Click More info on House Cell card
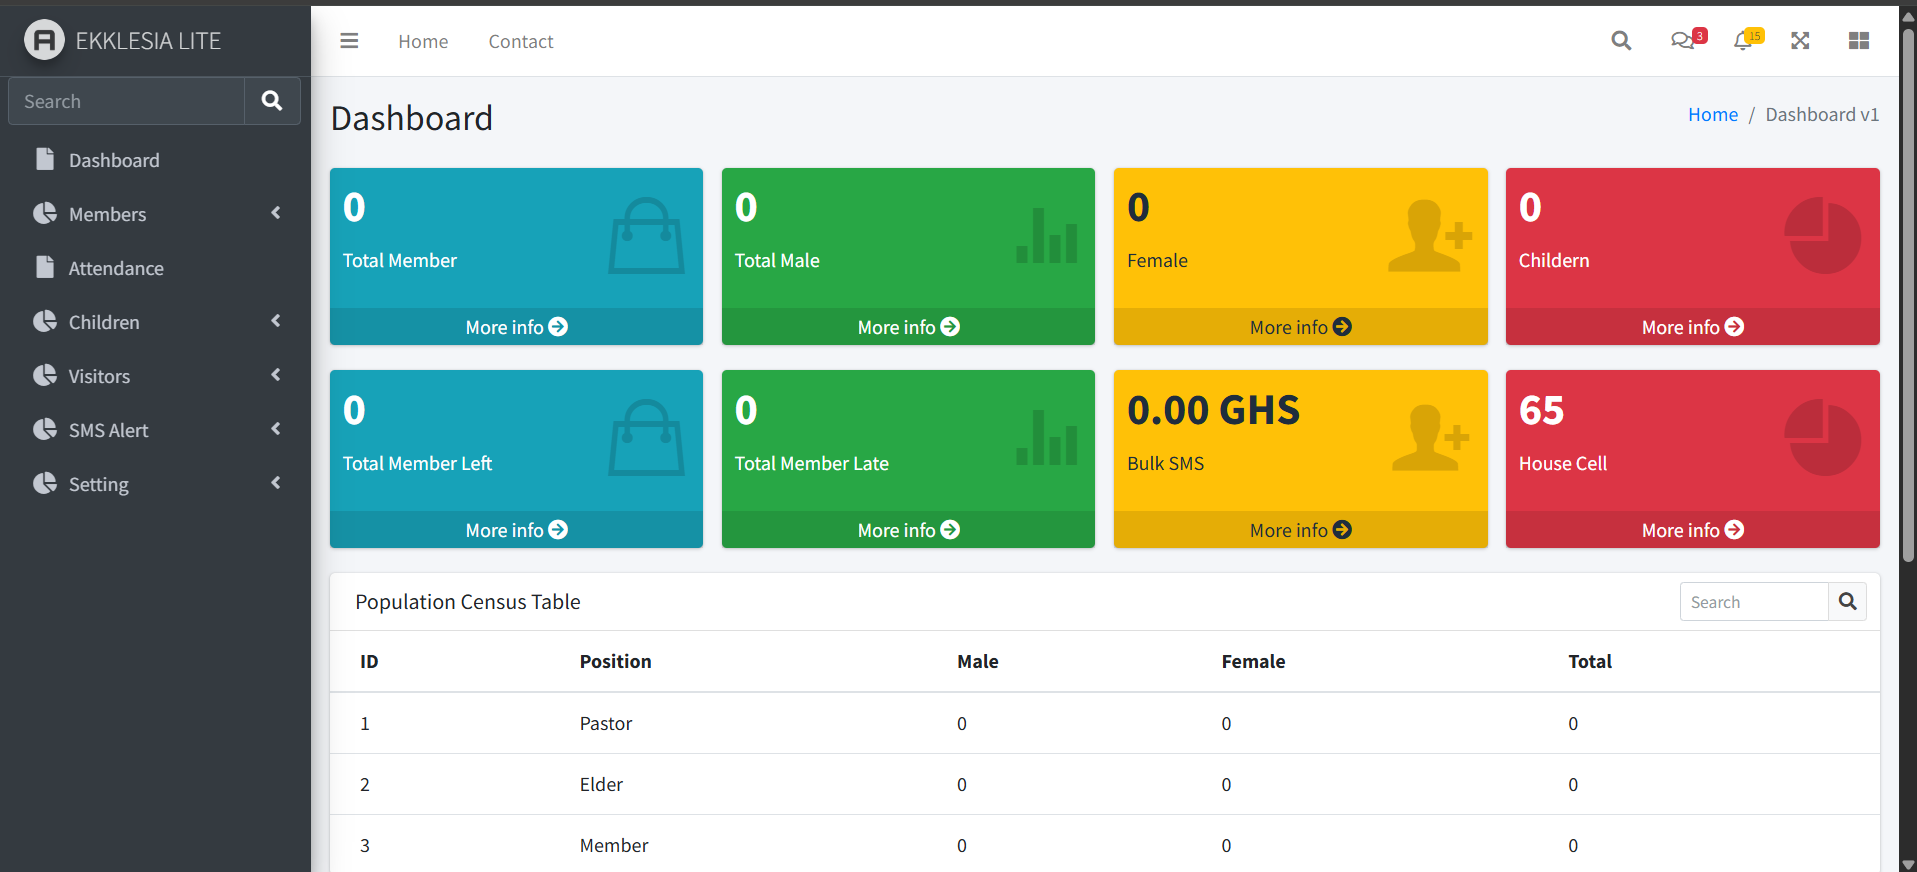 pos(1692,530)
